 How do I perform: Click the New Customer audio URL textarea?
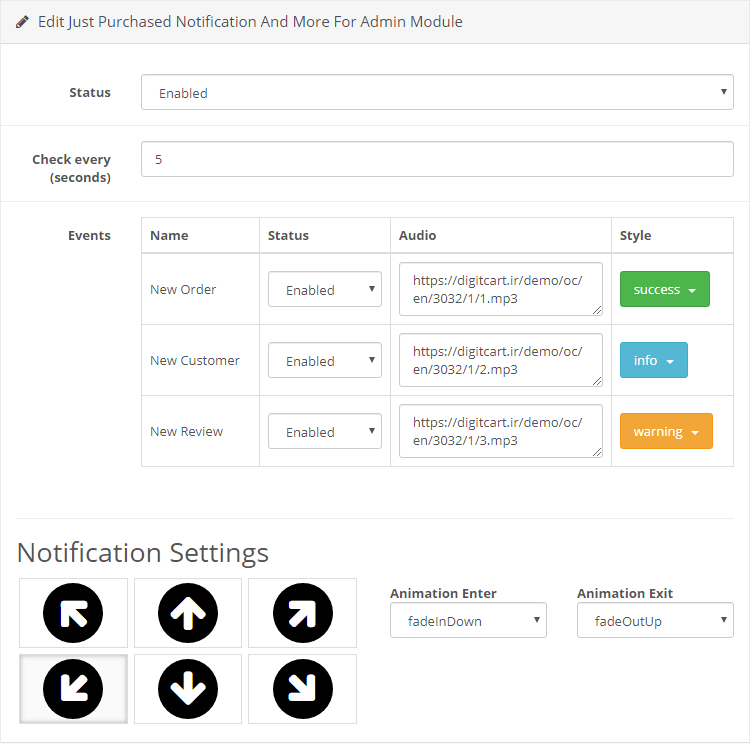[x=501, y=360]
